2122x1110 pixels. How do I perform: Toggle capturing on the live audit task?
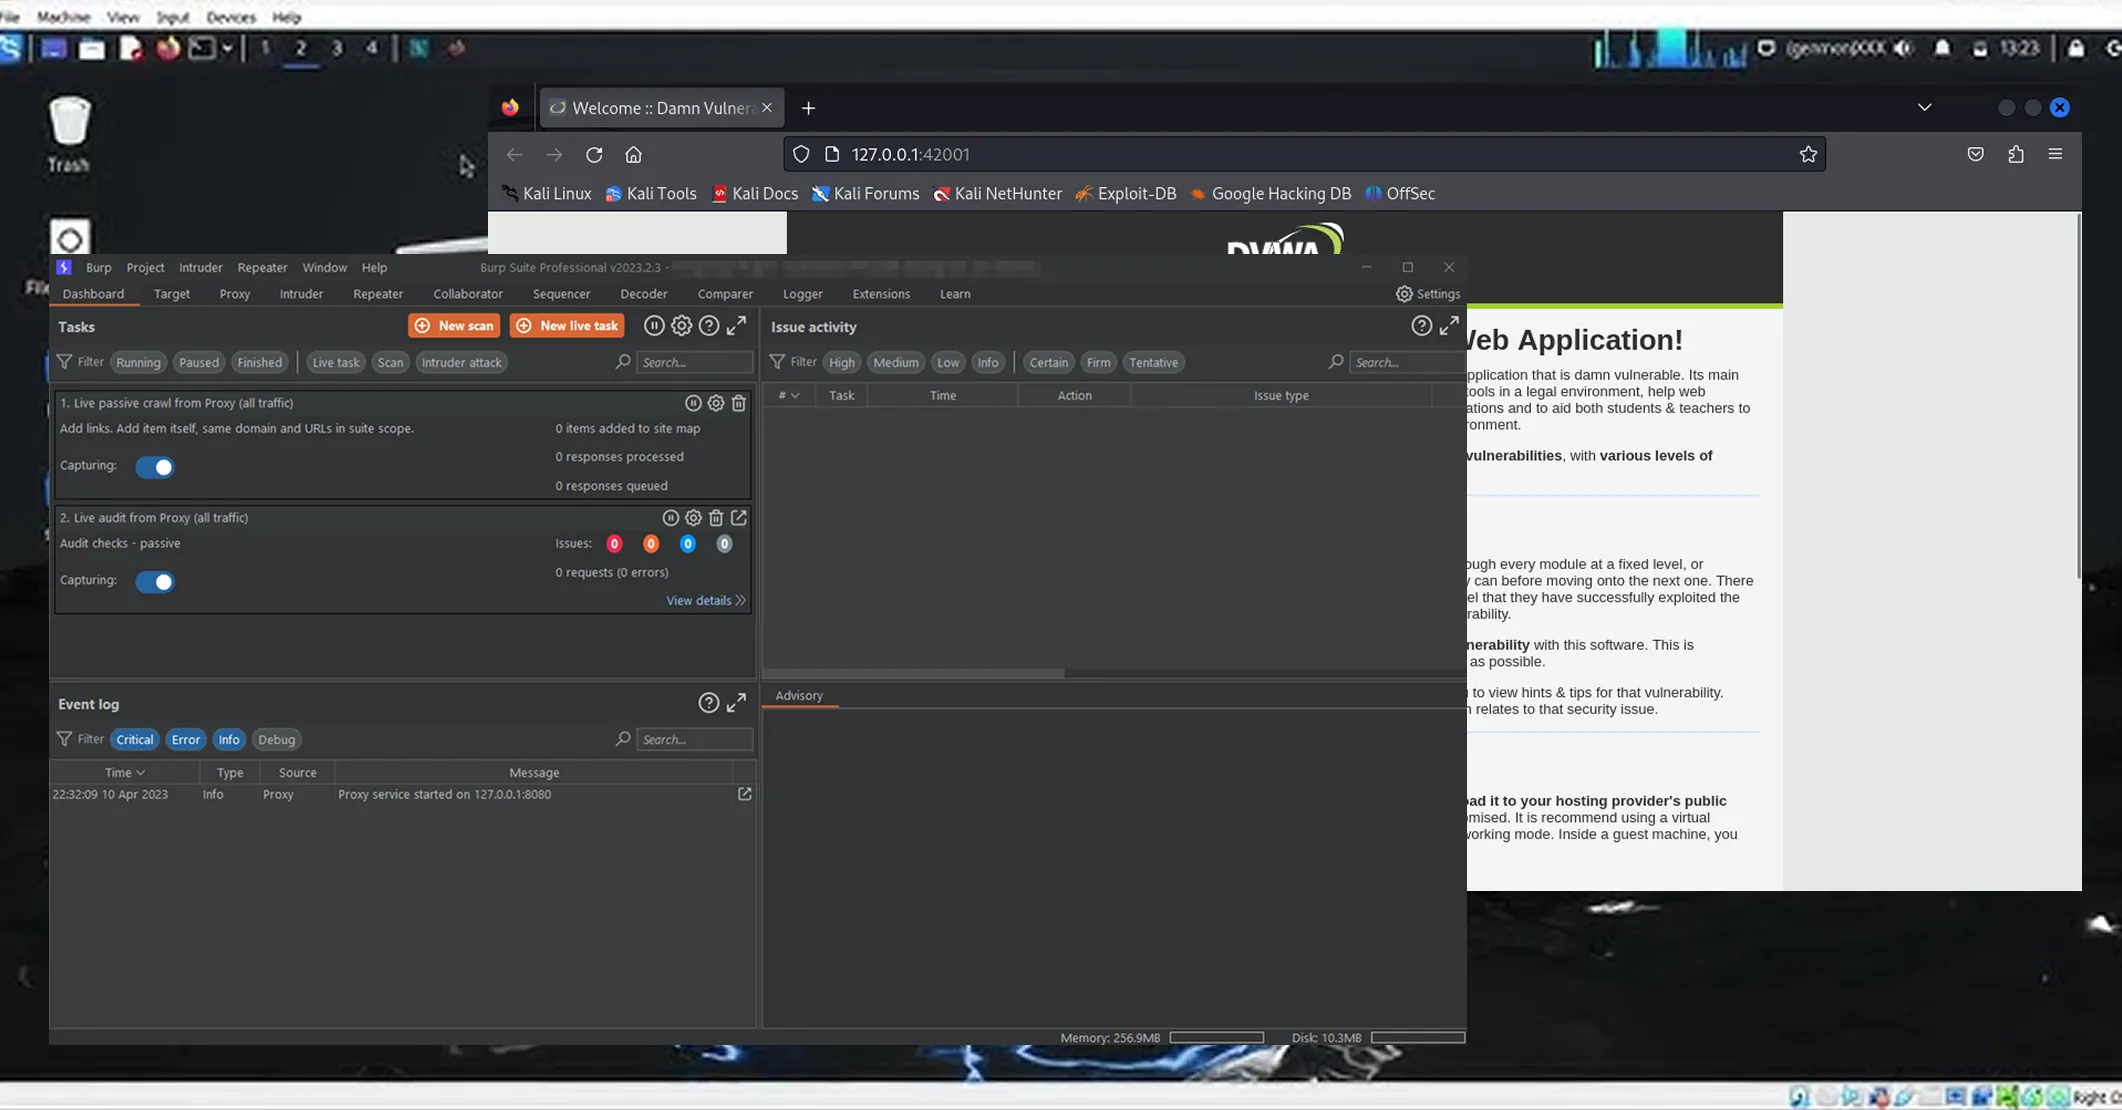click(155, 581)
